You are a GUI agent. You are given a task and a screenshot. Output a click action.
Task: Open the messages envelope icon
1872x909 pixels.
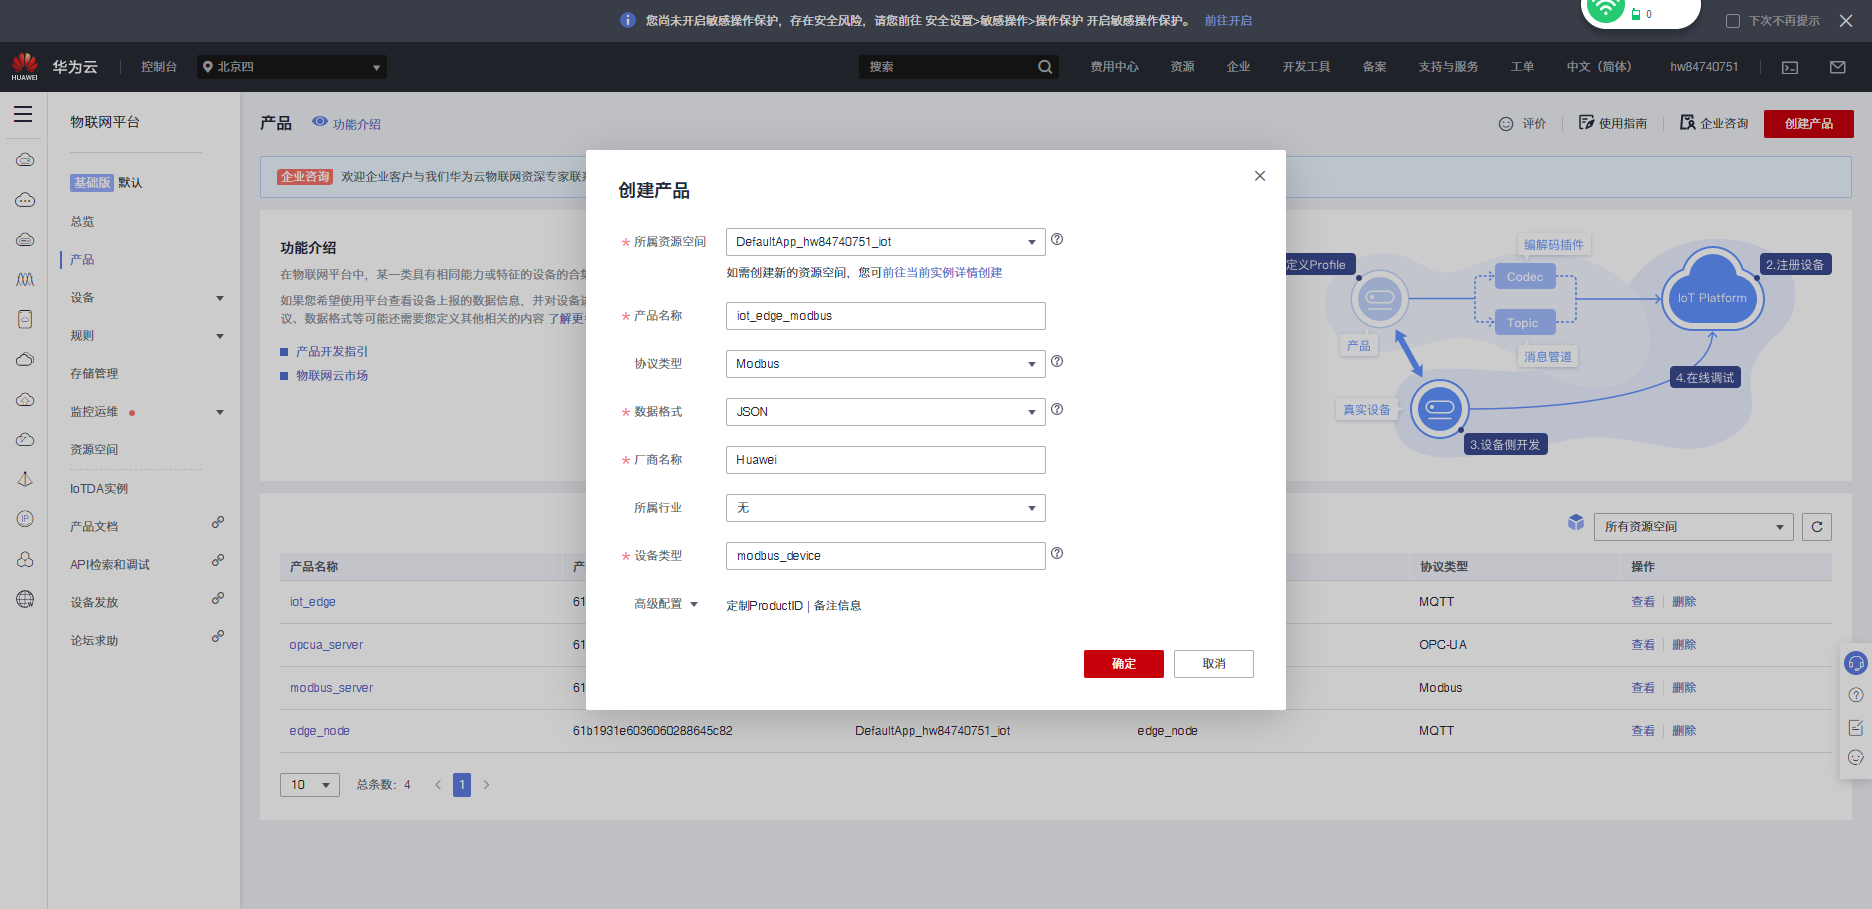point(1838,67)
